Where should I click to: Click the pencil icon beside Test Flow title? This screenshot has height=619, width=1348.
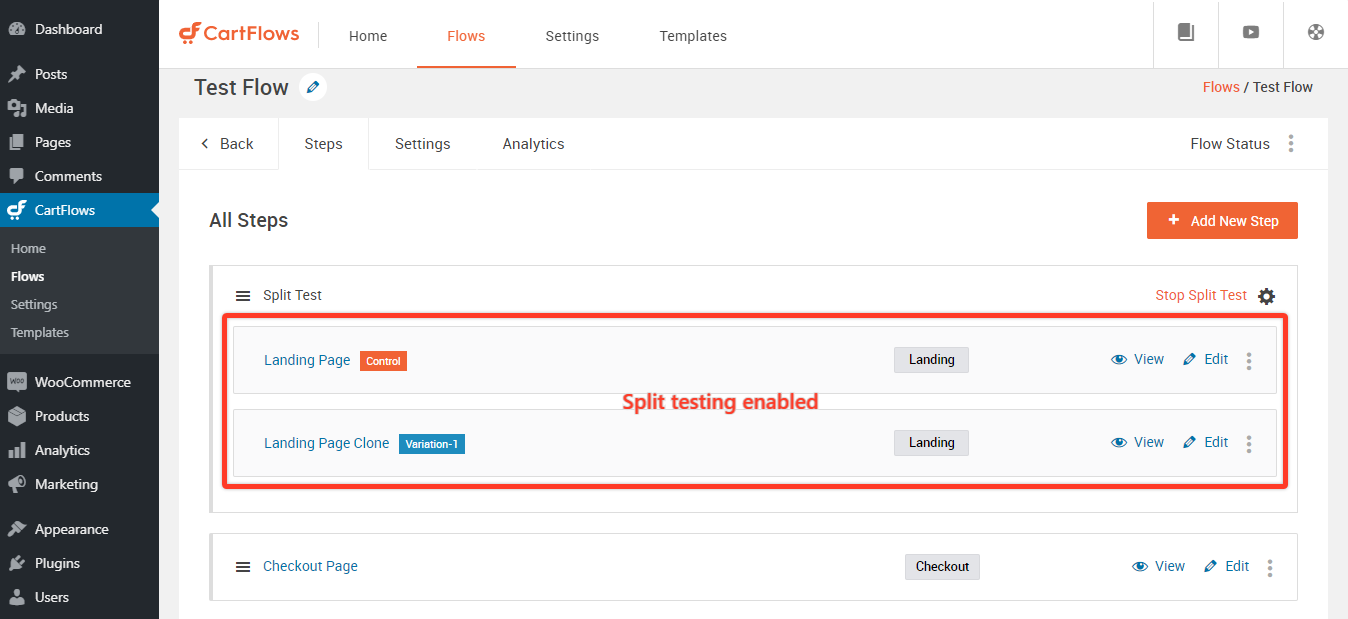312,87
